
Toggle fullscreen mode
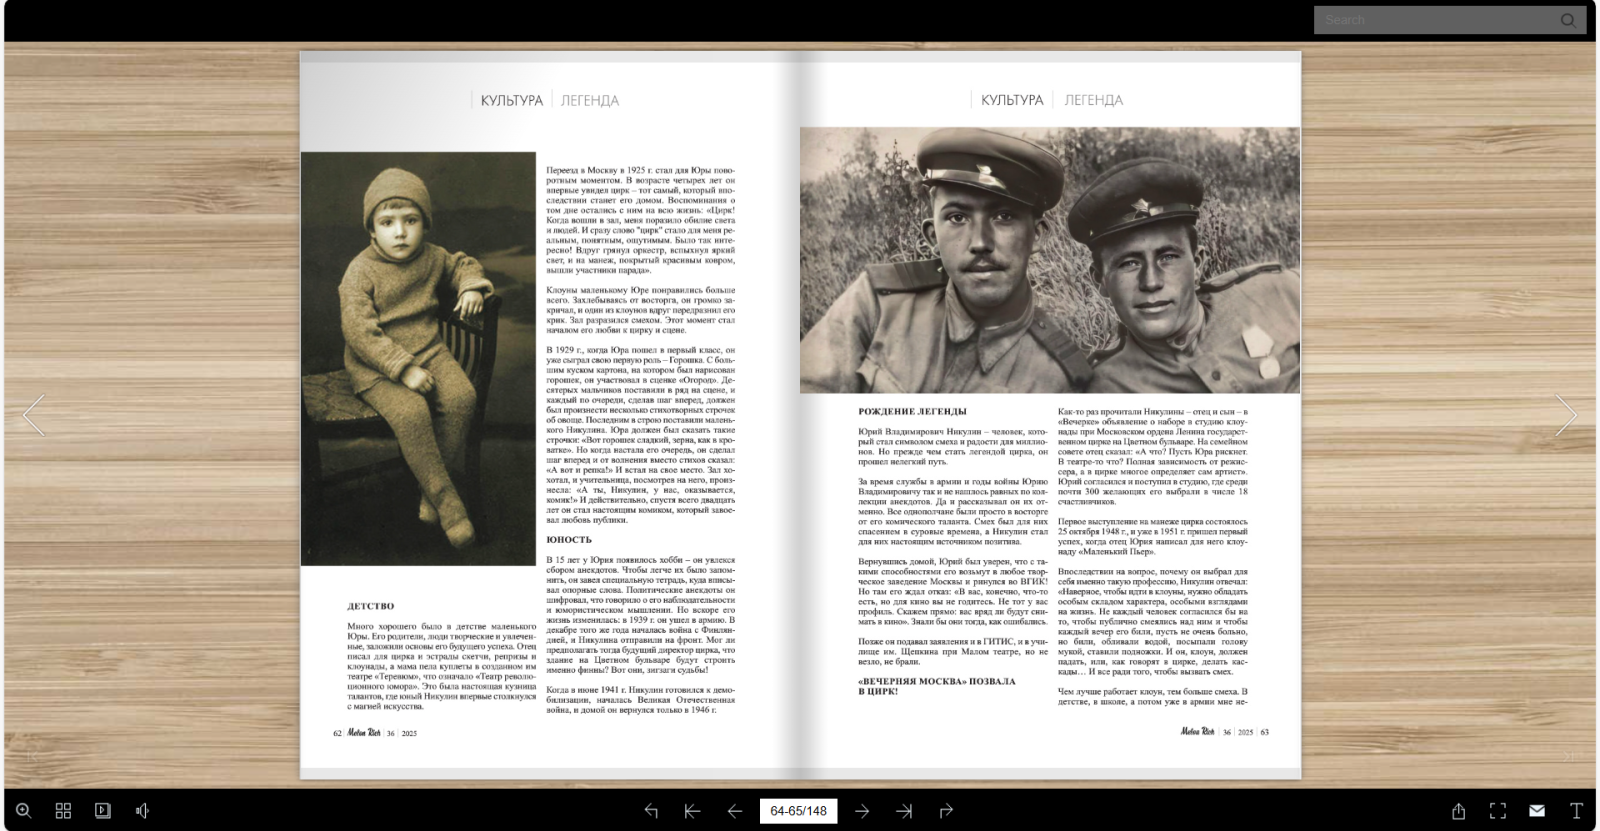pos(1497,810)
